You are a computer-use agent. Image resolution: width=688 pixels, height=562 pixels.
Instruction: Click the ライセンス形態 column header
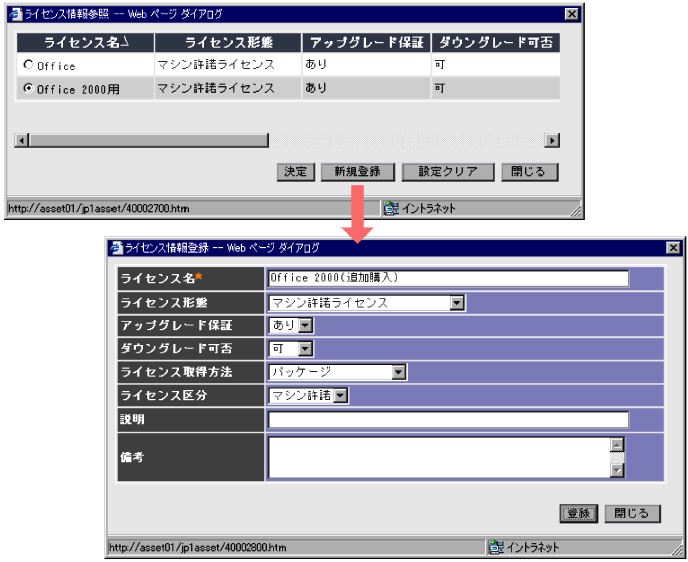[228, 43]
